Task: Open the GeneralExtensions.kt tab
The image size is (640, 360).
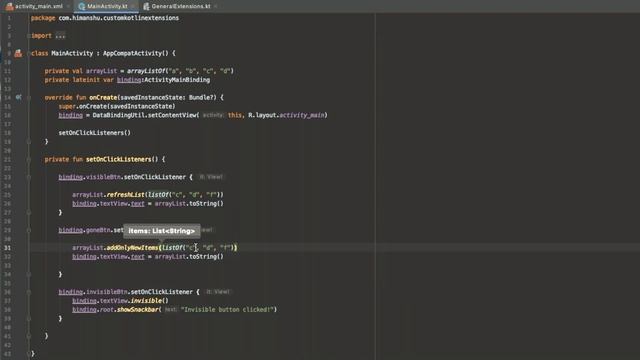Action: point(181,6)
